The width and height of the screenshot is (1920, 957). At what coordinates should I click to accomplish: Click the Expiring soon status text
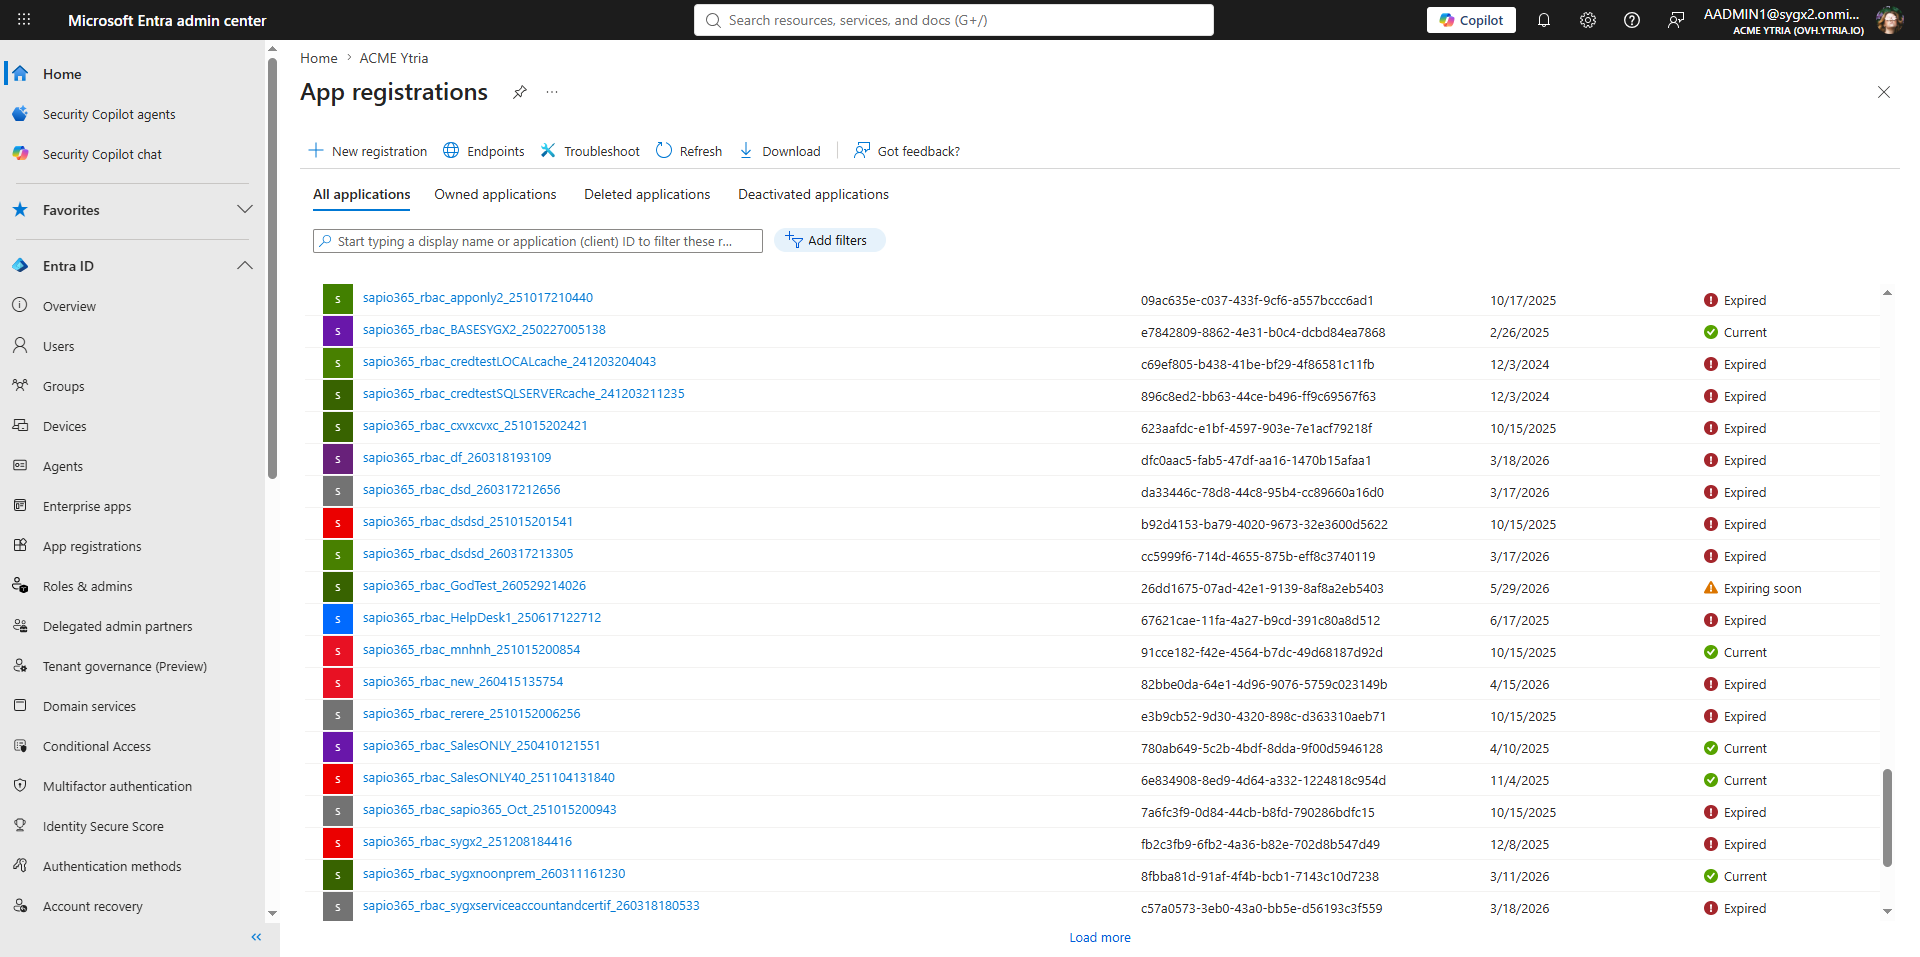click(x=1763, y=588)
